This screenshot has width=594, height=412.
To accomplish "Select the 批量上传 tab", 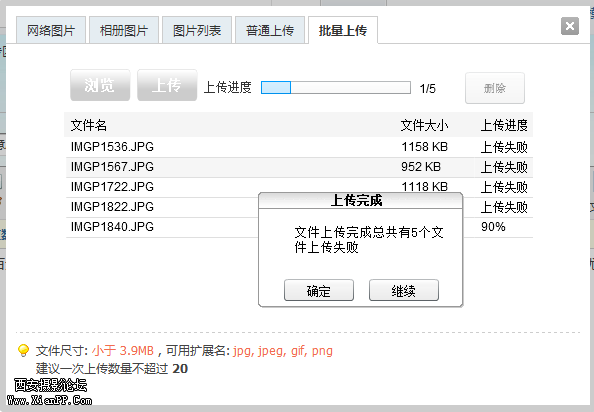I will [x=343, y=30].
